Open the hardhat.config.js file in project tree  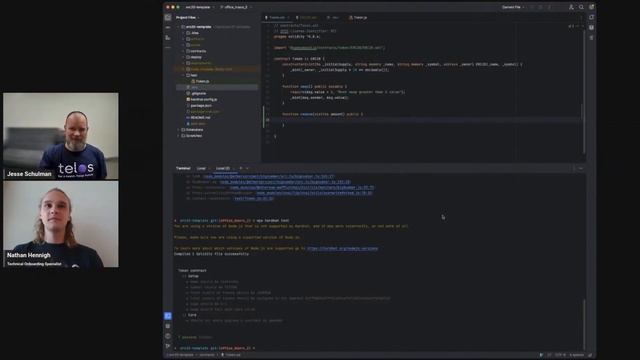tap(202, 99)
